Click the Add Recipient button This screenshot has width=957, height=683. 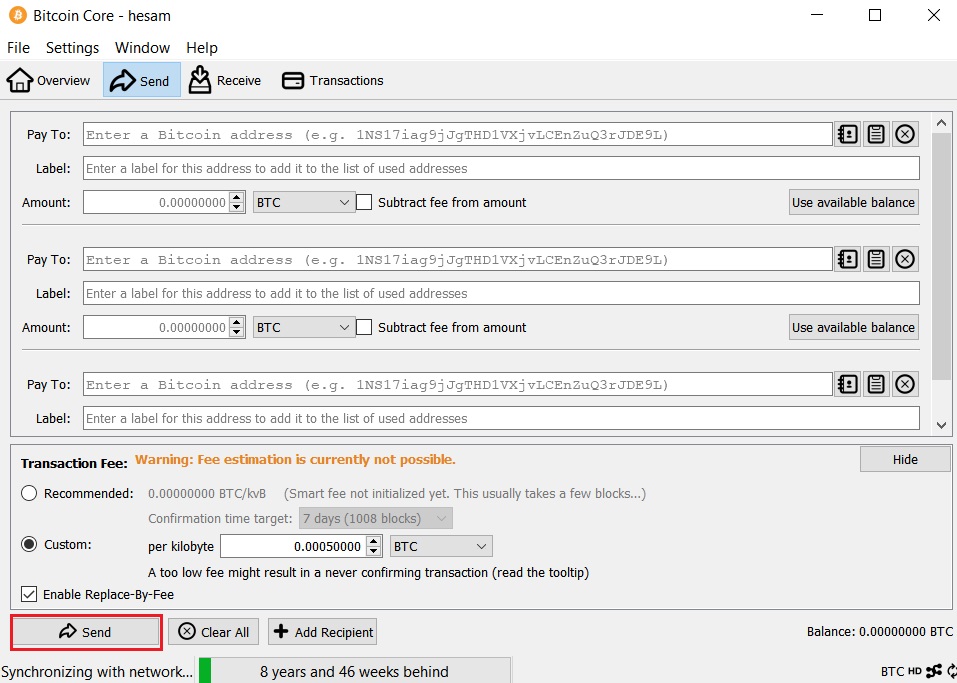(x=322, y=632)
